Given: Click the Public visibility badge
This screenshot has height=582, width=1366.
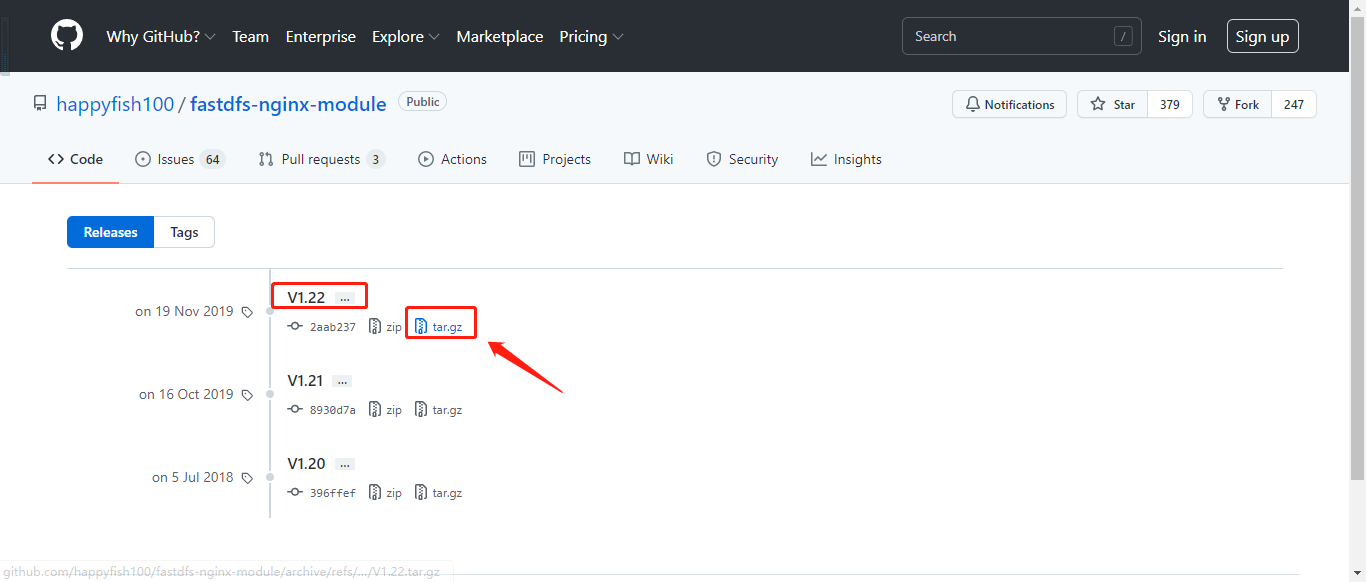Looking at the screenshot, I should pyautogui.click(x=422, y=102).
